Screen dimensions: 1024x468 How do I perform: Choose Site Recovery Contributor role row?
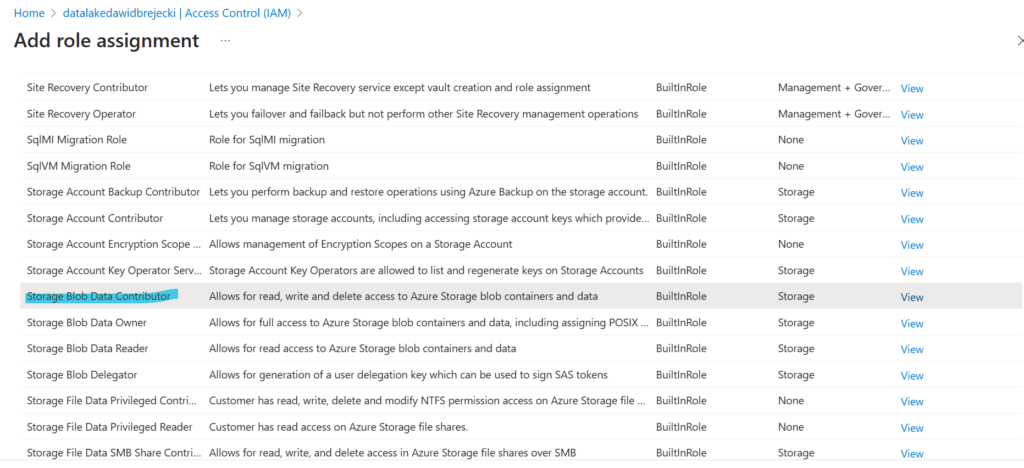[x=87, y=88]
